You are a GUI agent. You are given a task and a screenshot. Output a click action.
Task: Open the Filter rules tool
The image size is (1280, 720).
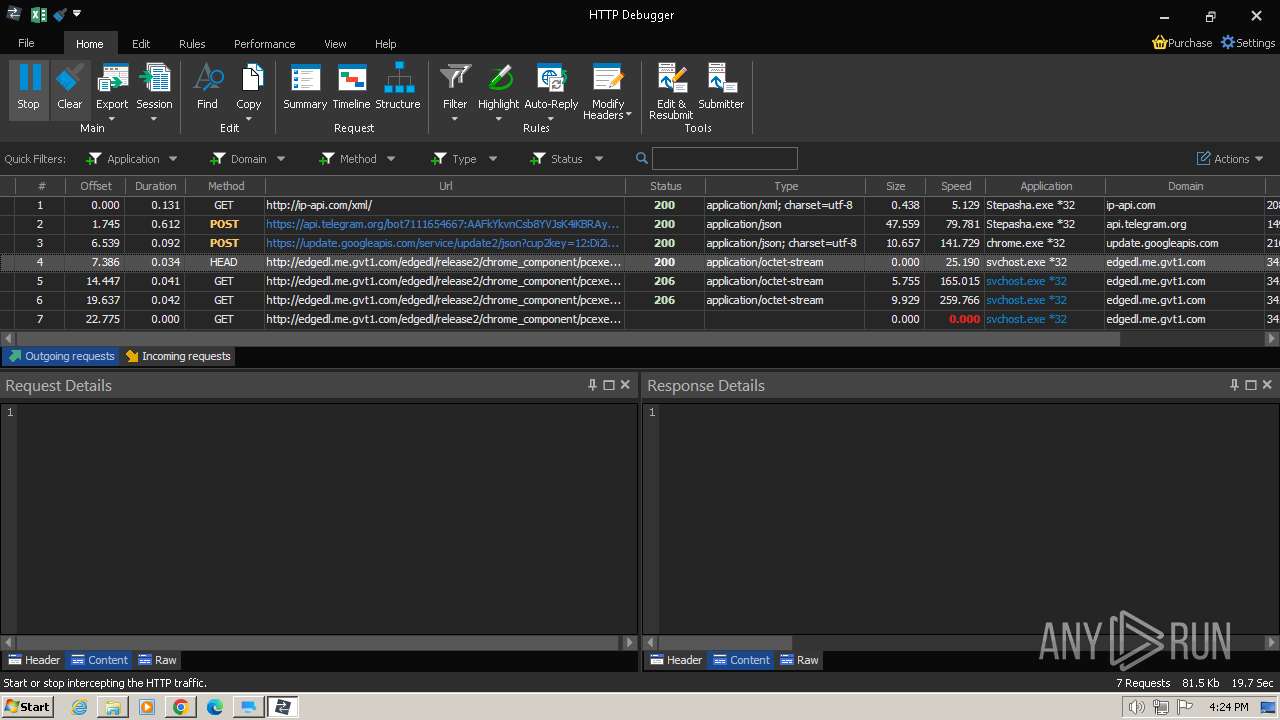(455, 86)
